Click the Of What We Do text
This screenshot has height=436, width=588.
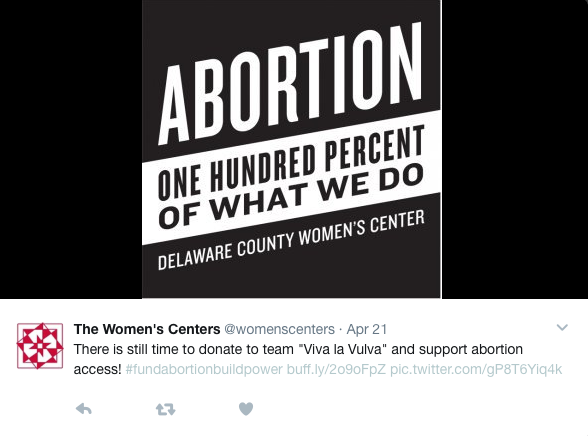point(291,196)
